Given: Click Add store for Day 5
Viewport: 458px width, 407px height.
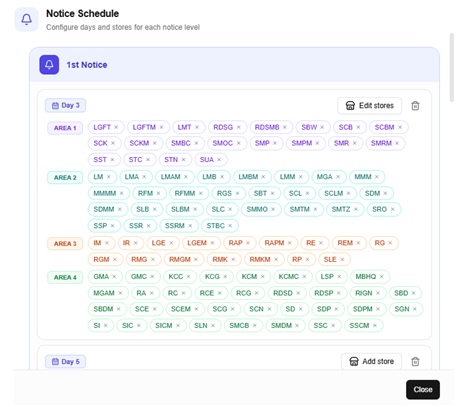Looking at the screenshot, I should click(x=371, y=361).
